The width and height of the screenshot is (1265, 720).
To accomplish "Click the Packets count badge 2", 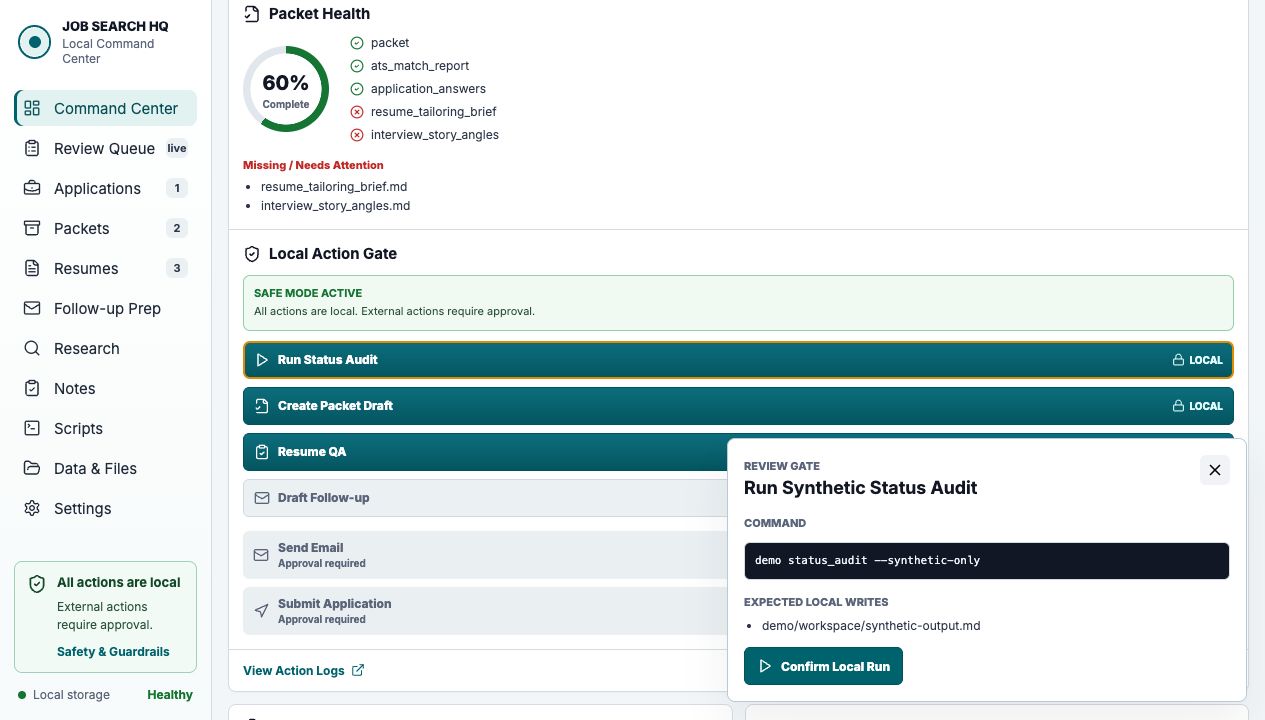I will point(177,228).
